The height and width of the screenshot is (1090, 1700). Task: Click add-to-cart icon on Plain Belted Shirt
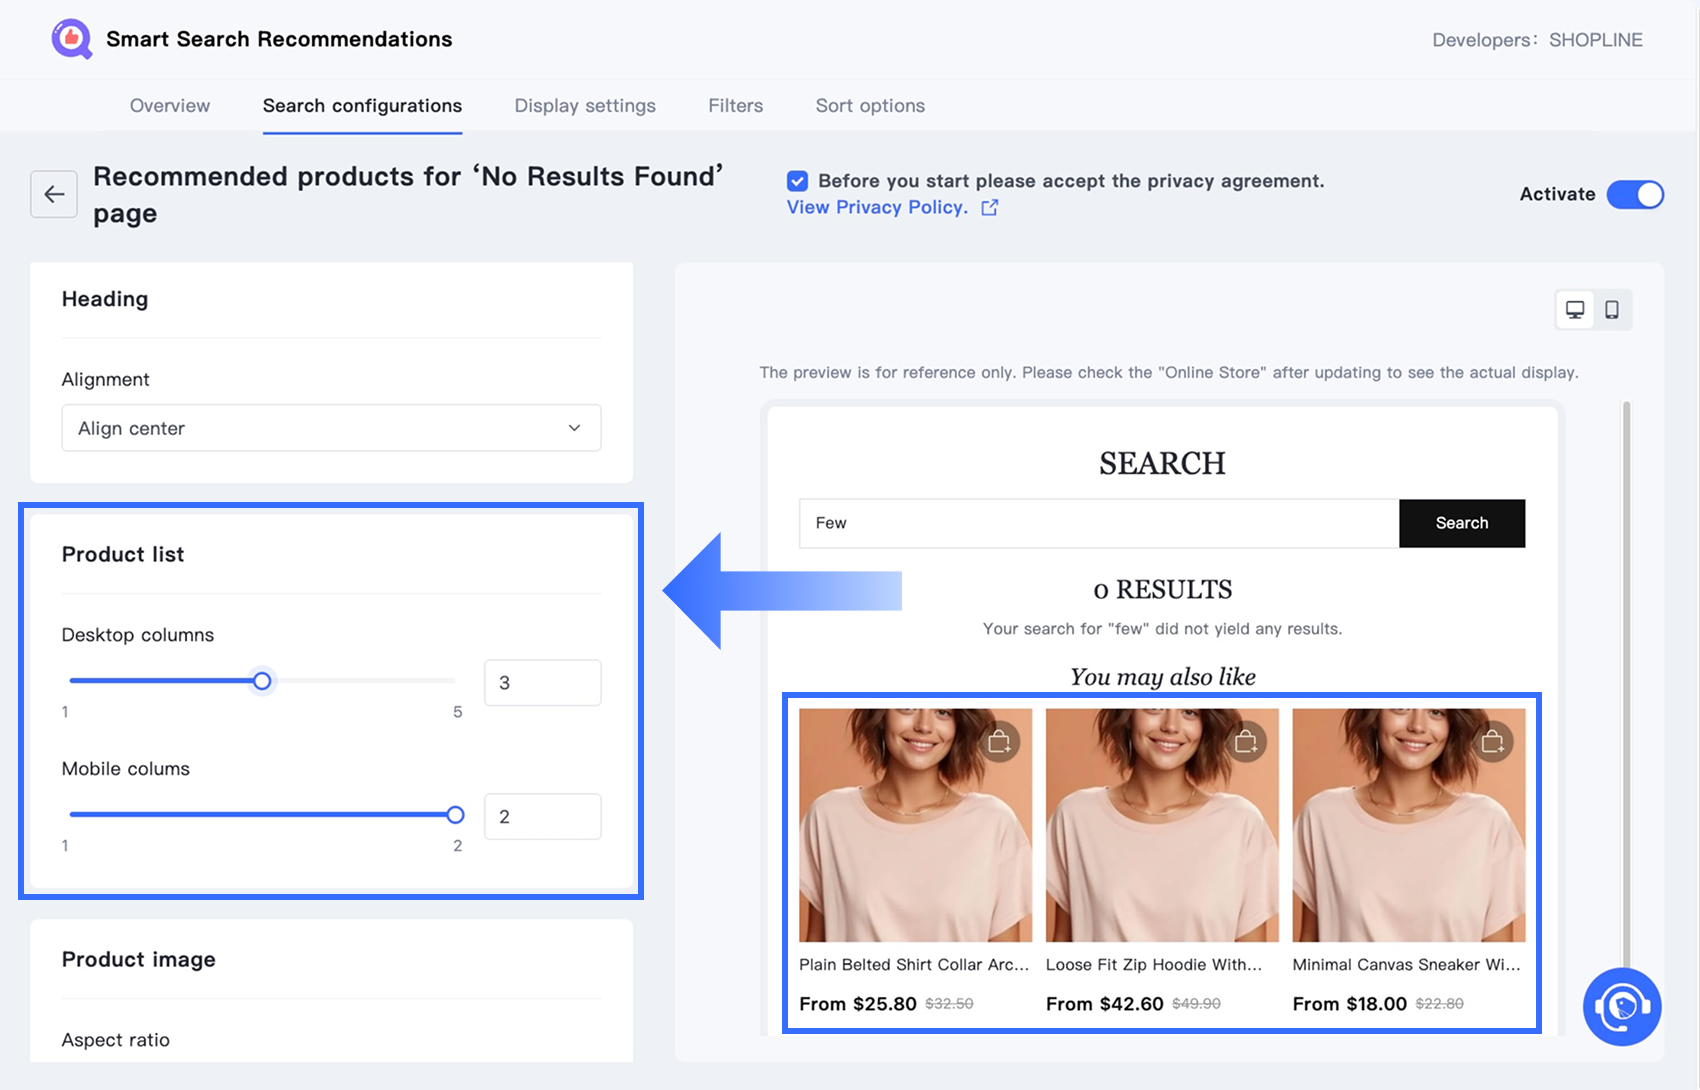click(x=999, y=742)
